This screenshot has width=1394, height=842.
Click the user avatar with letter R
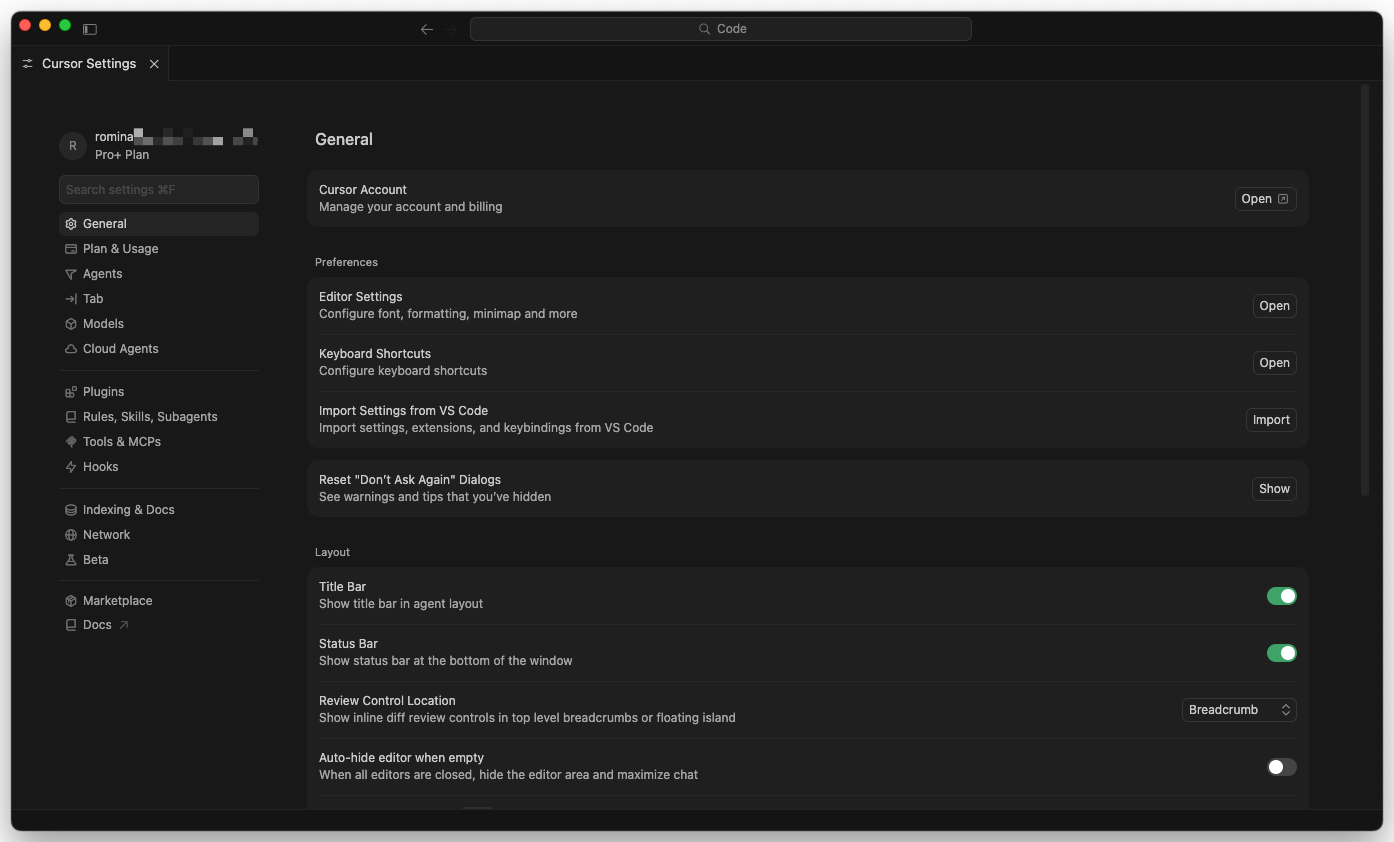[72, 146]
